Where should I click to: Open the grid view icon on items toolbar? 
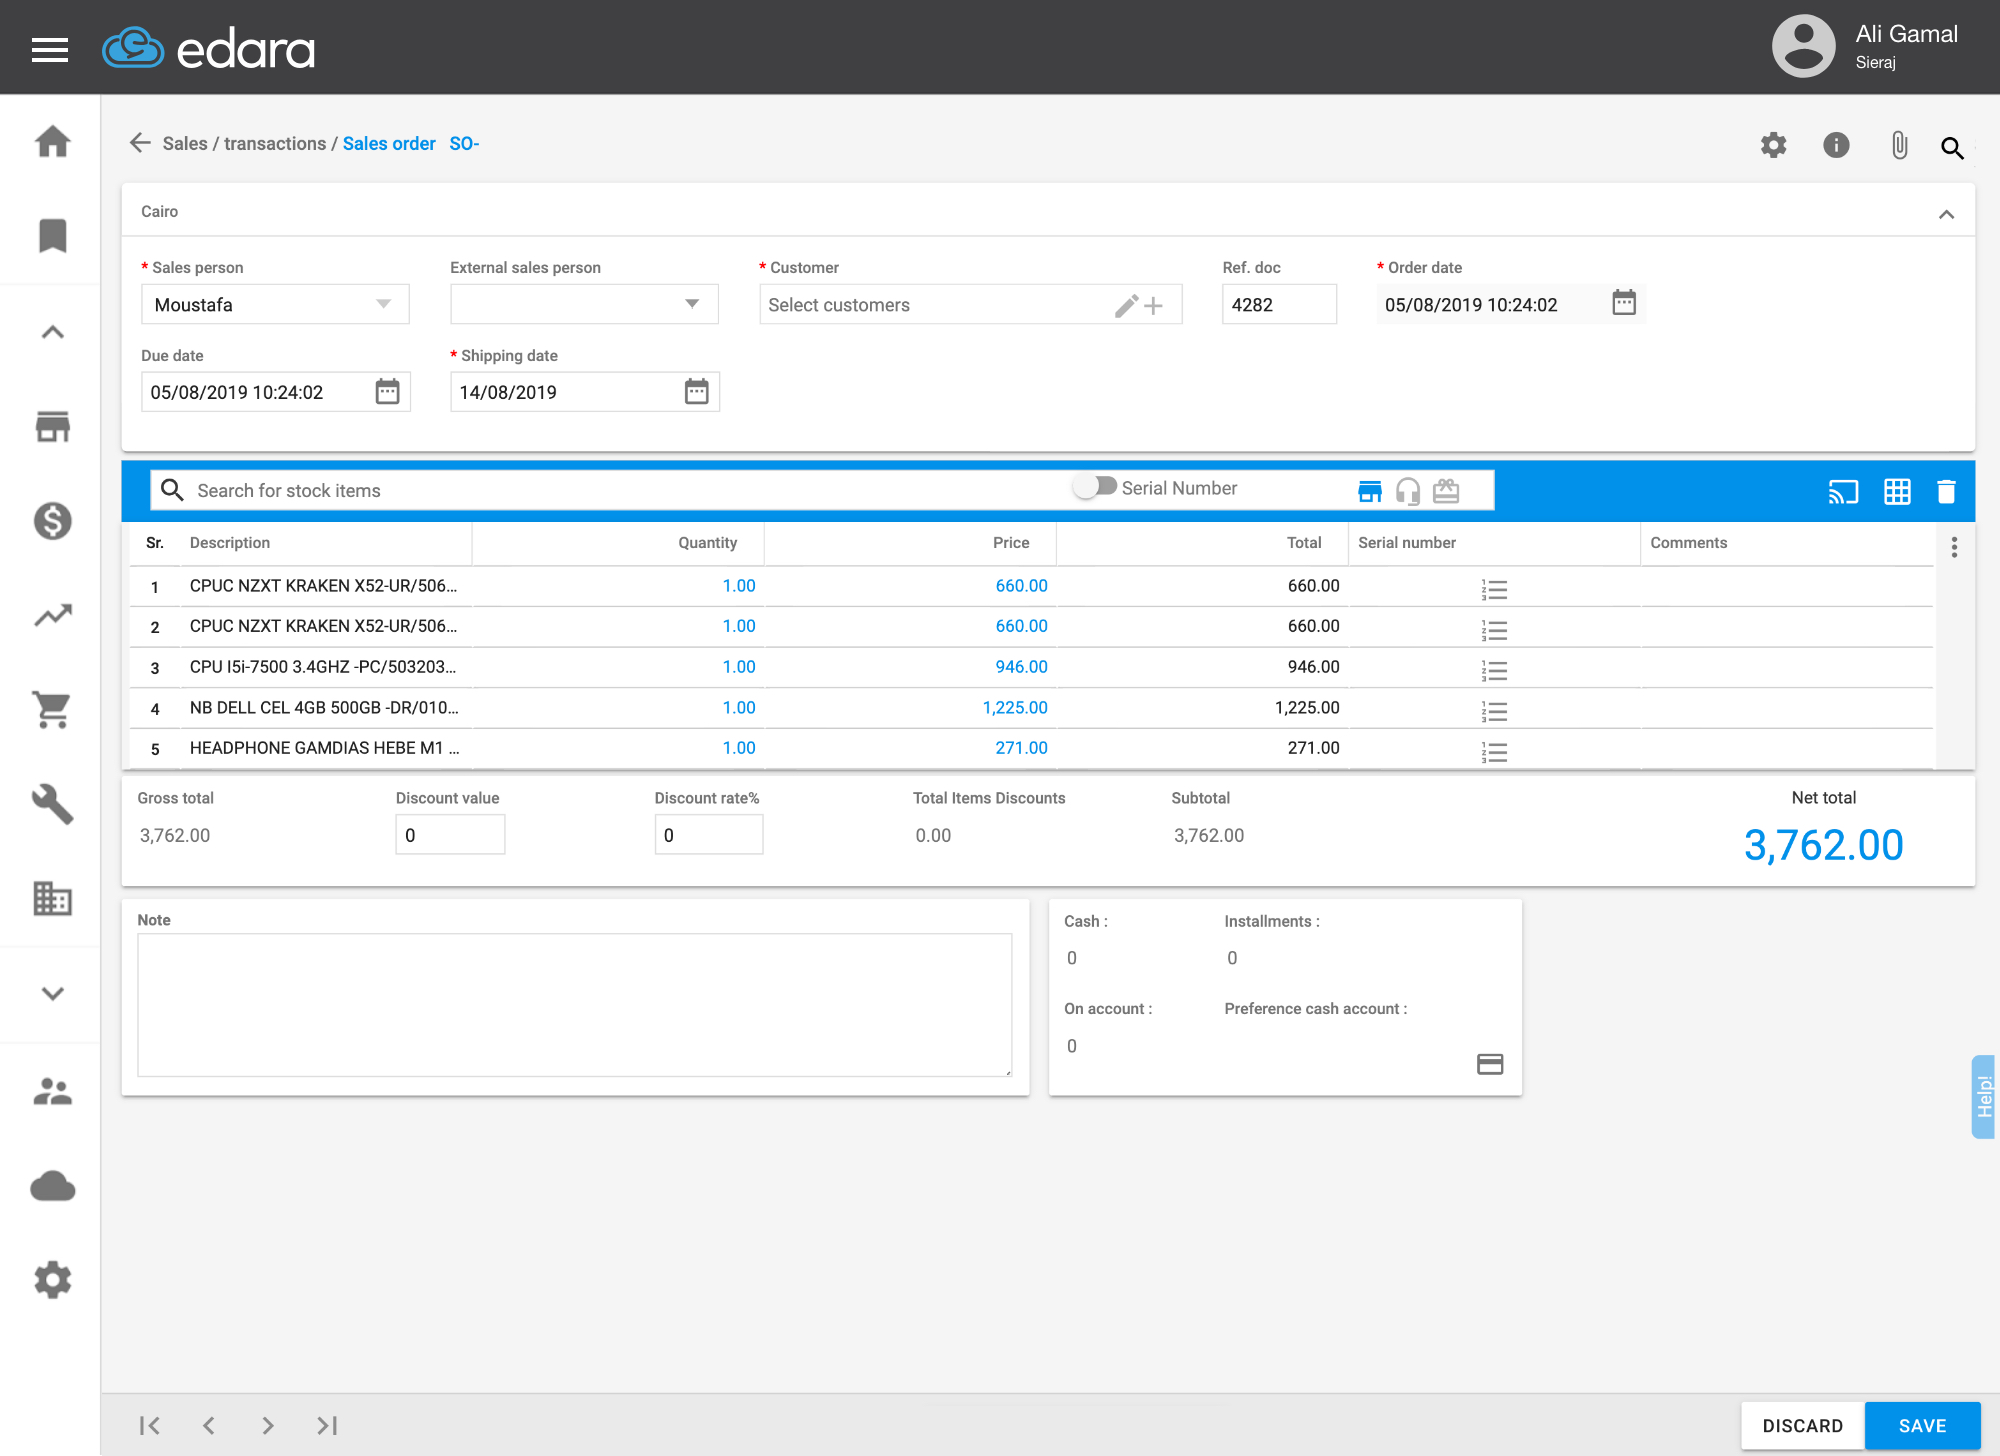[1896, 491]
